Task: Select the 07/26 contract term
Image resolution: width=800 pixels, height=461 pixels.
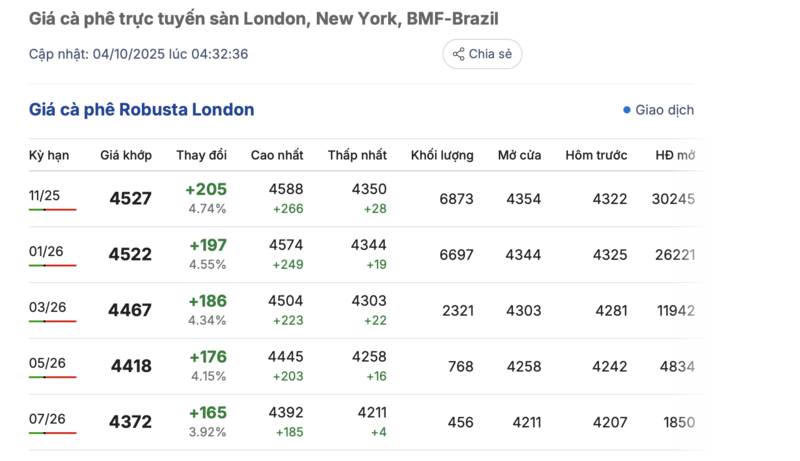Action: (x=47, y=420)
